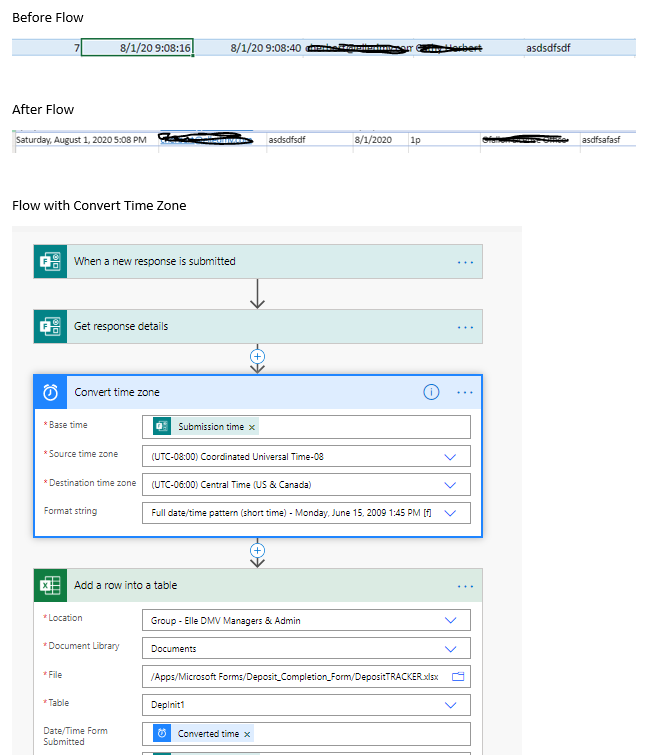Click clock icon inside Converted time token
649x755 pixels.
[162, 733]
